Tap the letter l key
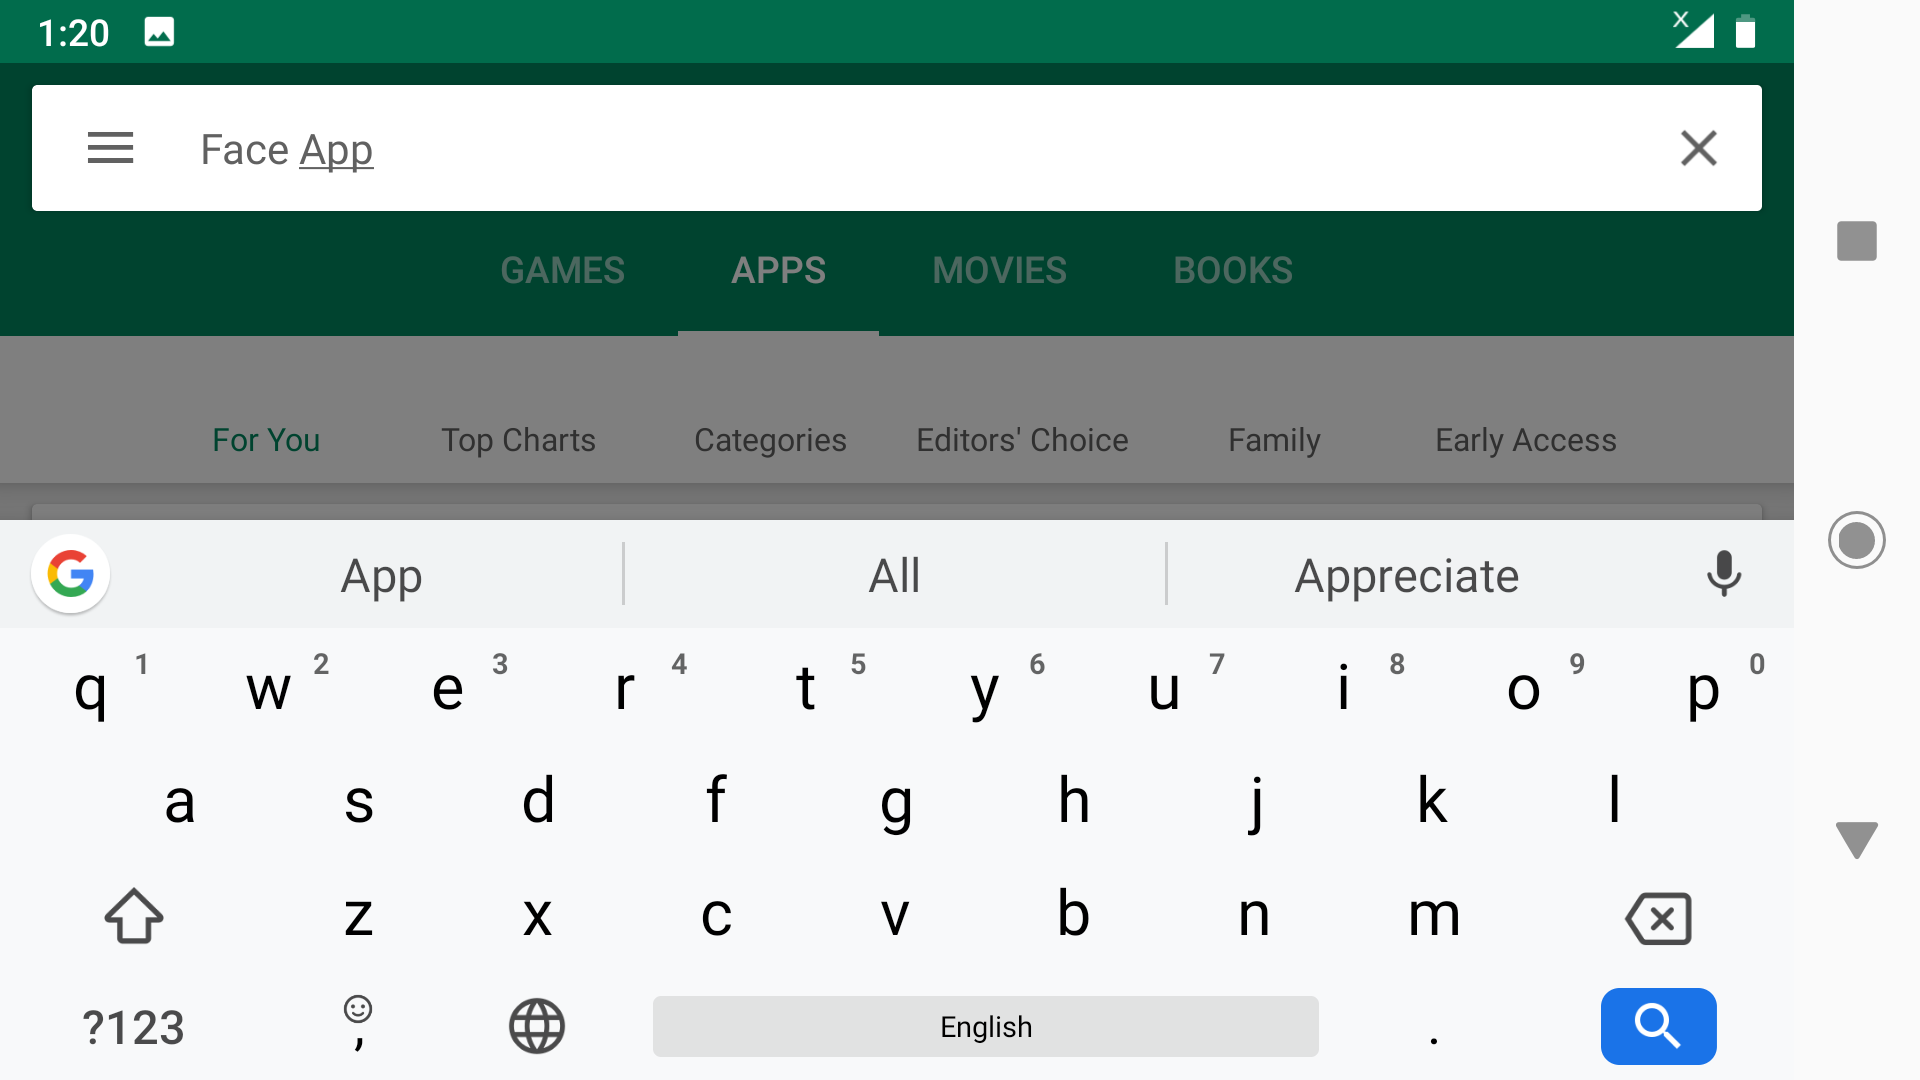 [1613, 801]
